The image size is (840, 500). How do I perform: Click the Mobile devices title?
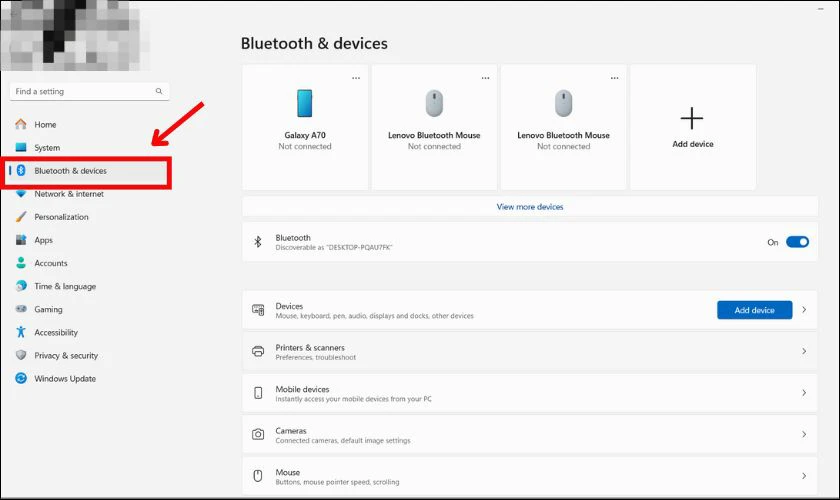tap(302, 389)
